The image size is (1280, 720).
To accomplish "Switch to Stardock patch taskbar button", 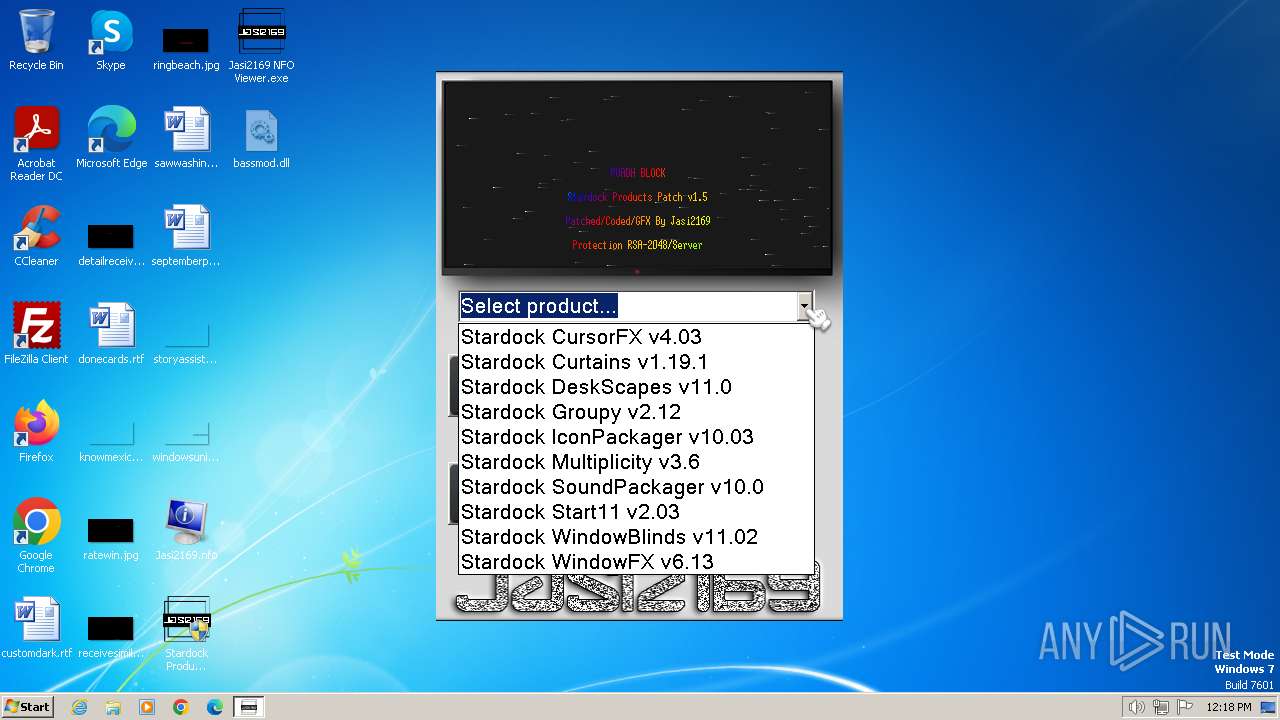I will point(249,707).
